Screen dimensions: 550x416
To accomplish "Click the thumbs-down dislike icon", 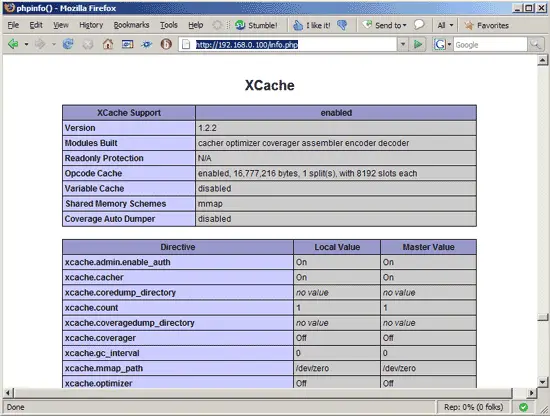I will [342, 25].
